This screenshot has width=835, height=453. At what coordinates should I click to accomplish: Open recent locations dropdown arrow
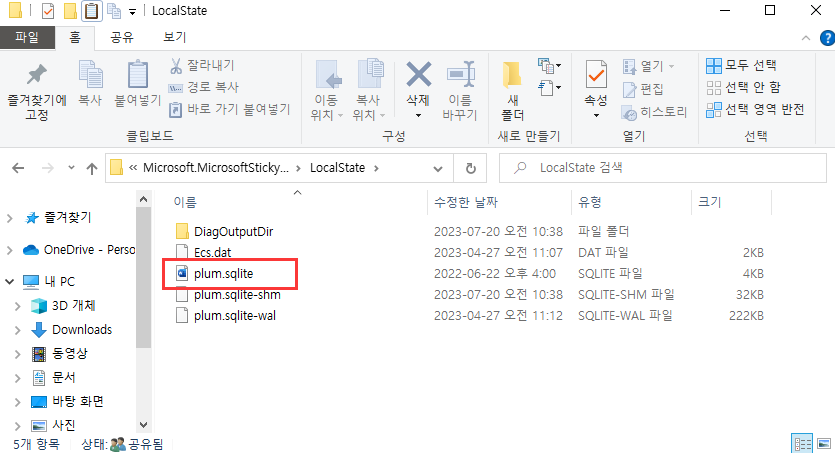tap(71, 168)
